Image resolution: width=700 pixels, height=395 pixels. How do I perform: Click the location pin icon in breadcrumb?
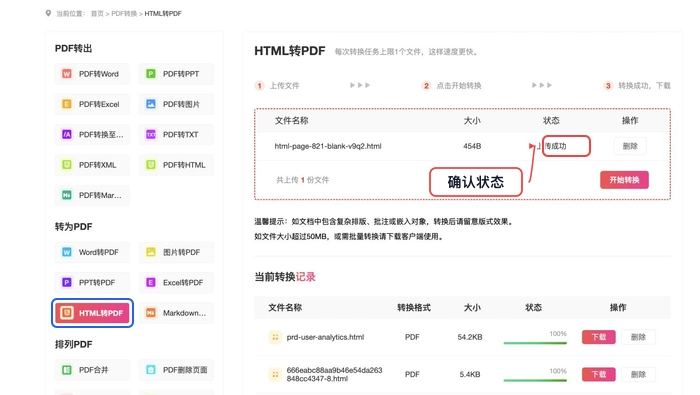(x=48, y=13)
